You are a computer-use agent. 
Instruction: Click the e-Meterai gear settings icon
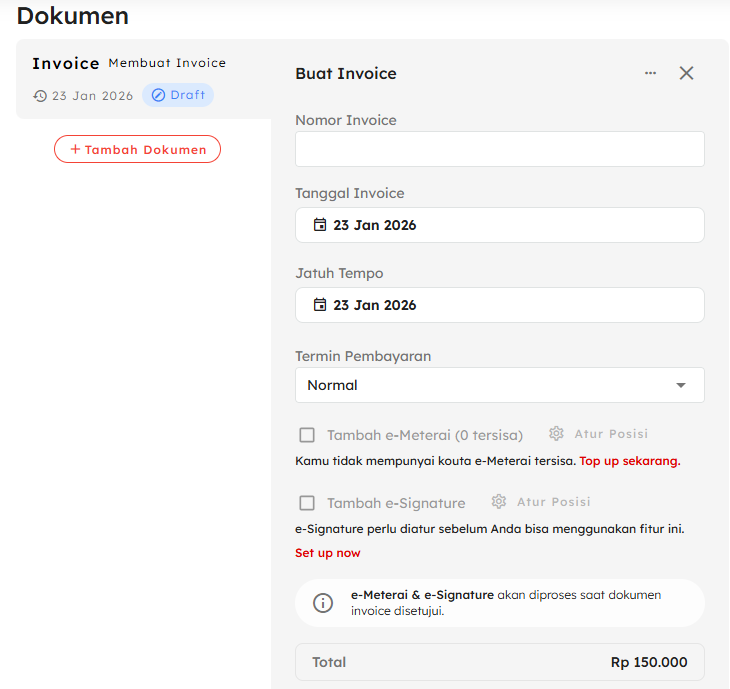coord(557,434)
